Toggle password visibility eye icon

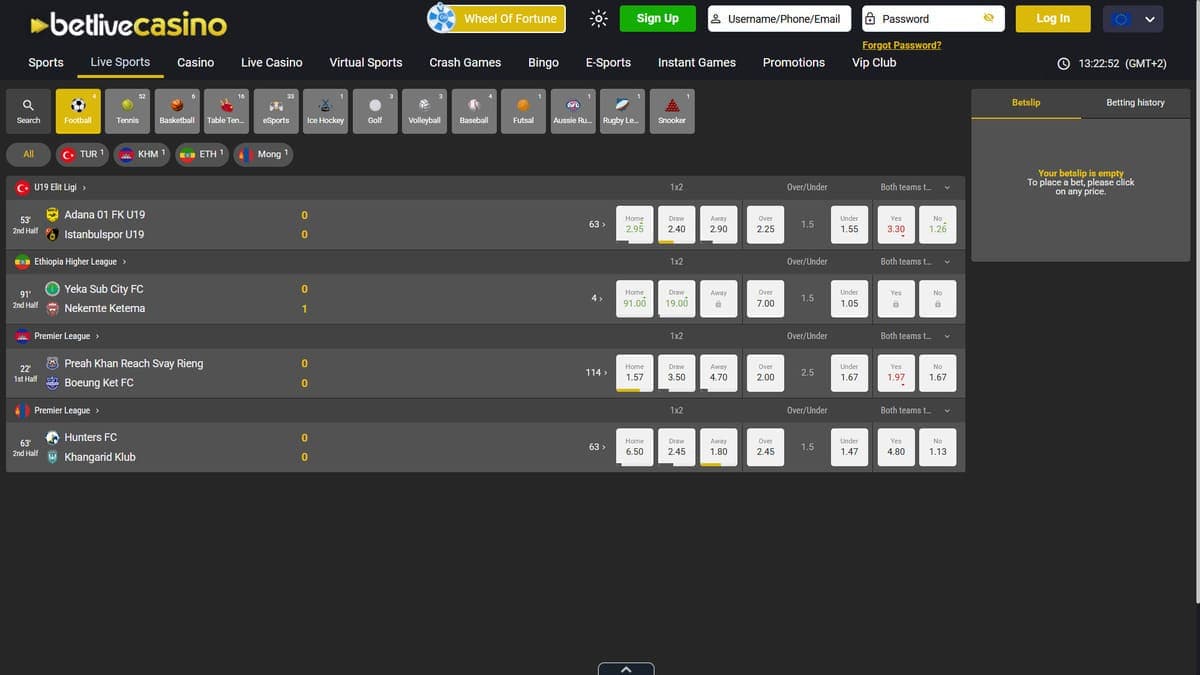(989, 18)
